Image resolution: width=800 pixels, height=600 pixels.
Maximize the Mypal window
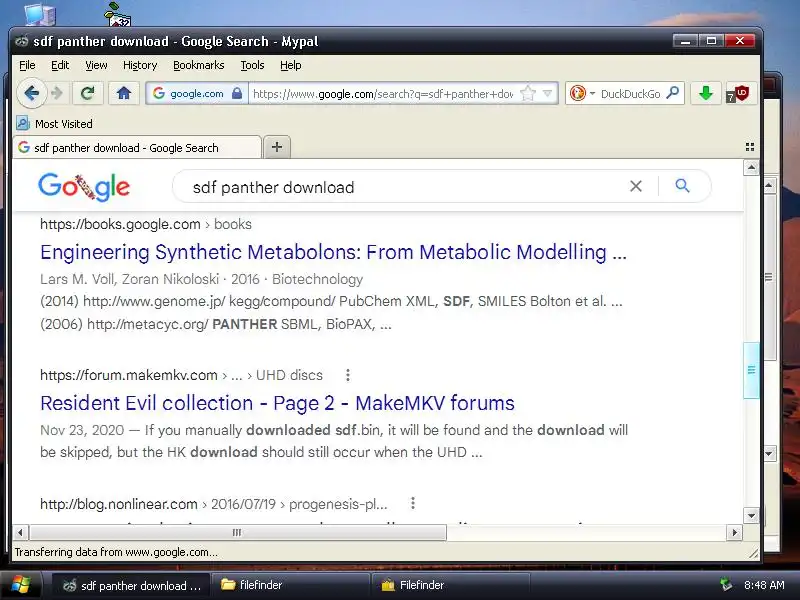pyautogui.click(x=711, y=40)
